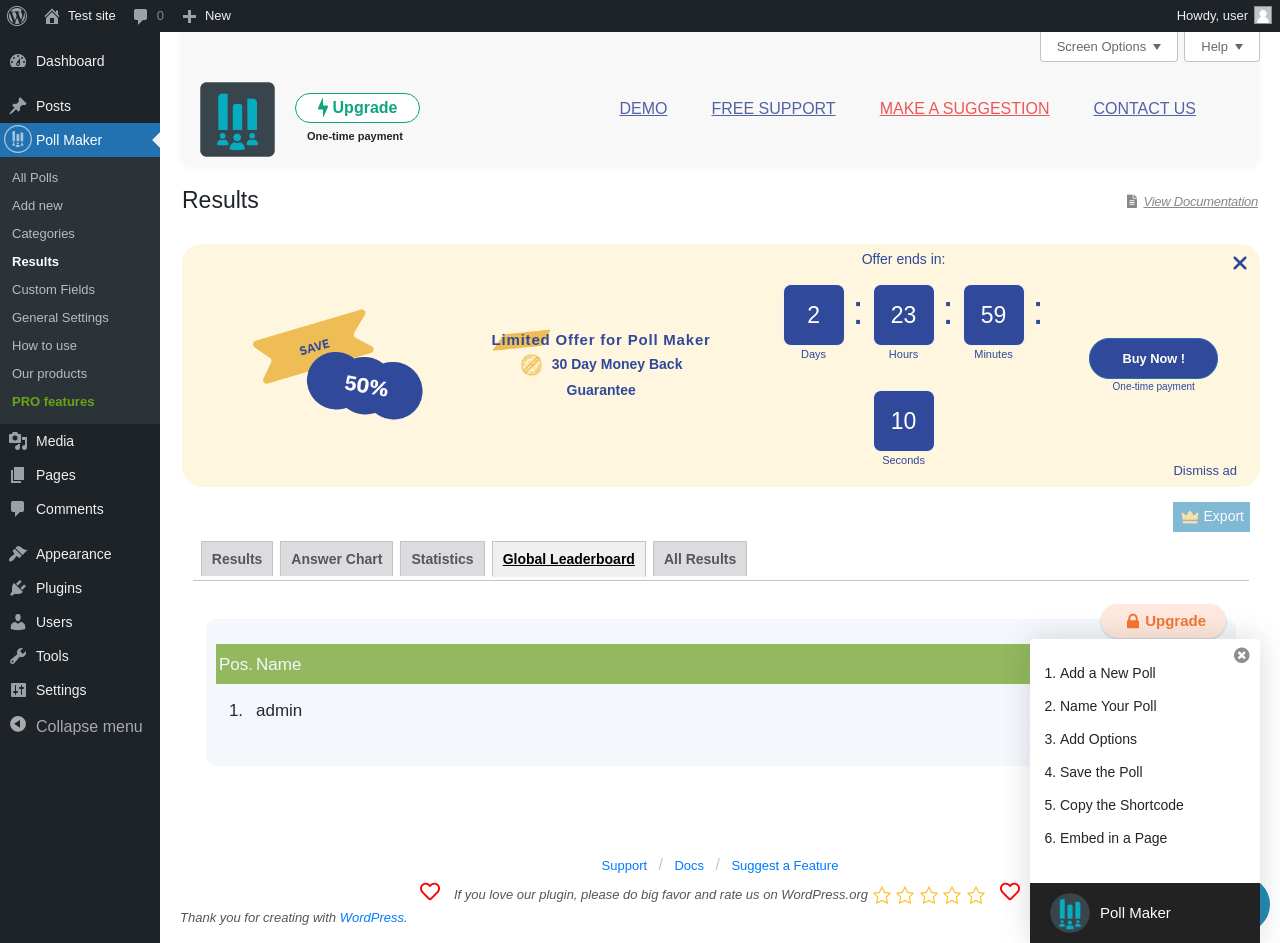Open Categories submenu item

80,234
